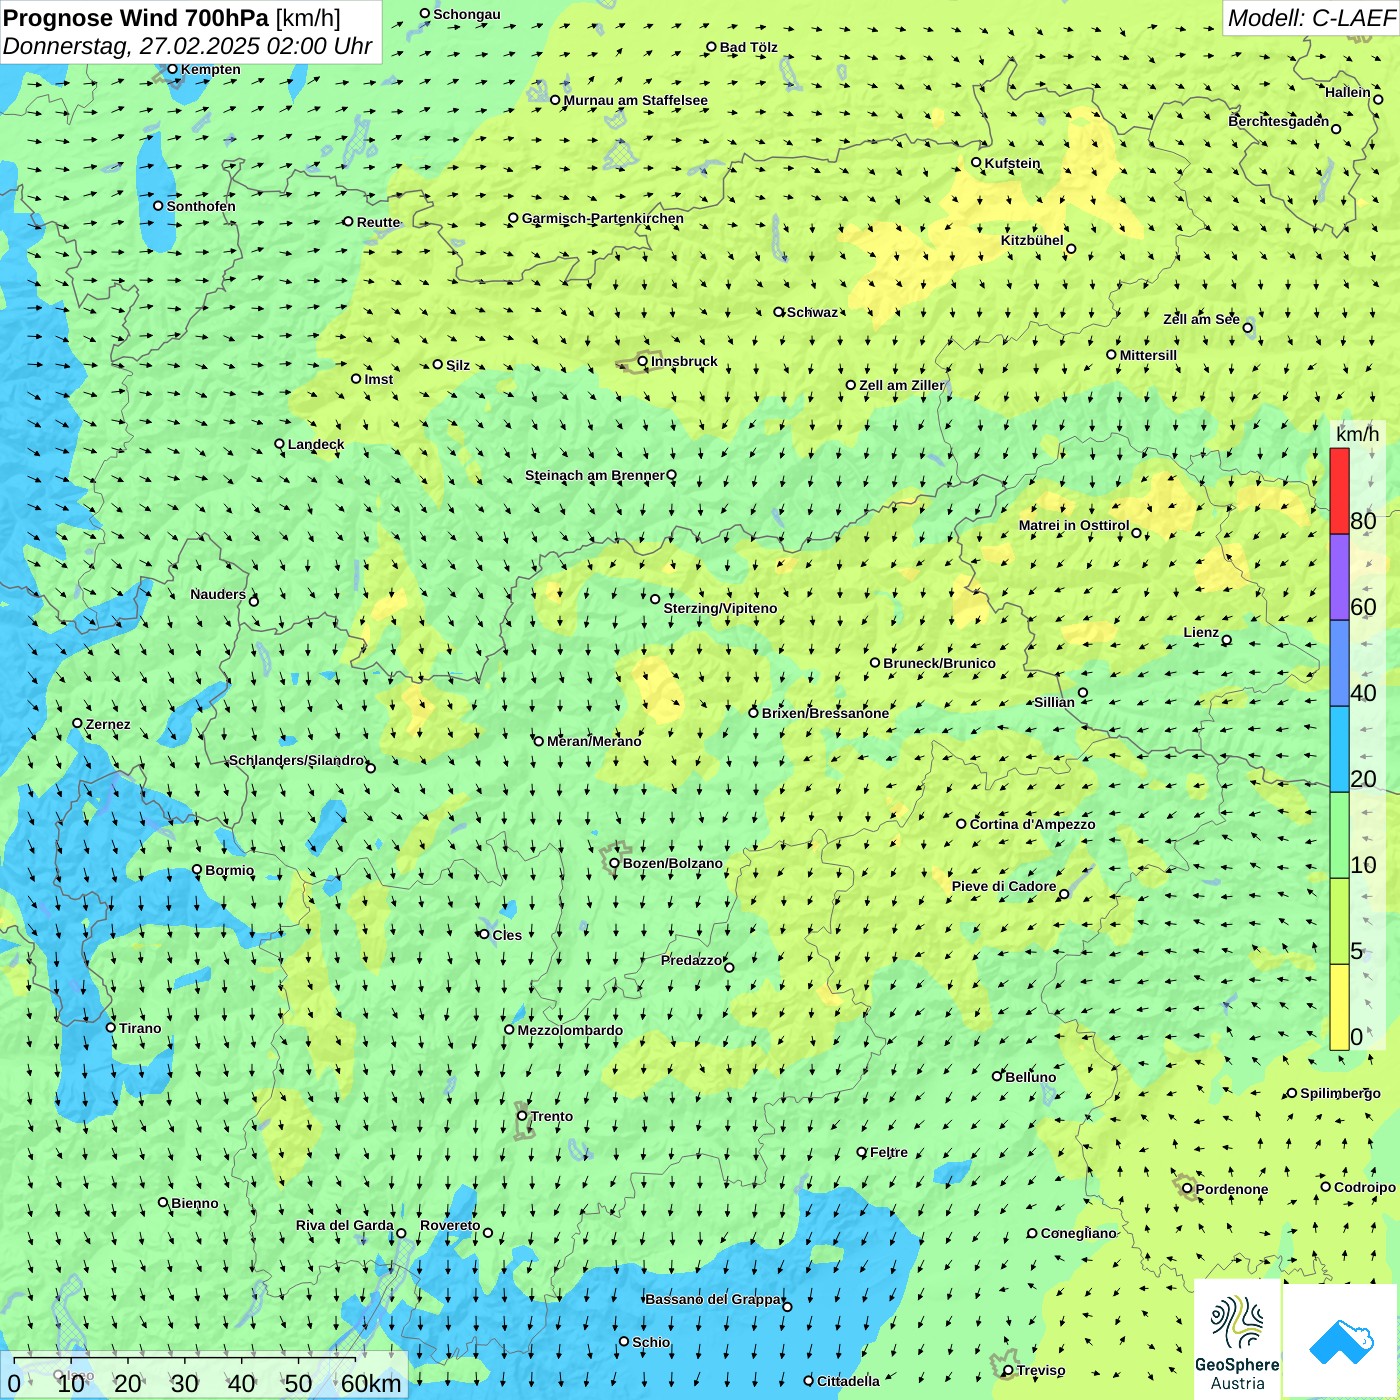Click the GeoSphere Austria logo
The image size is (1400, 1400).
point(1237,1341)
